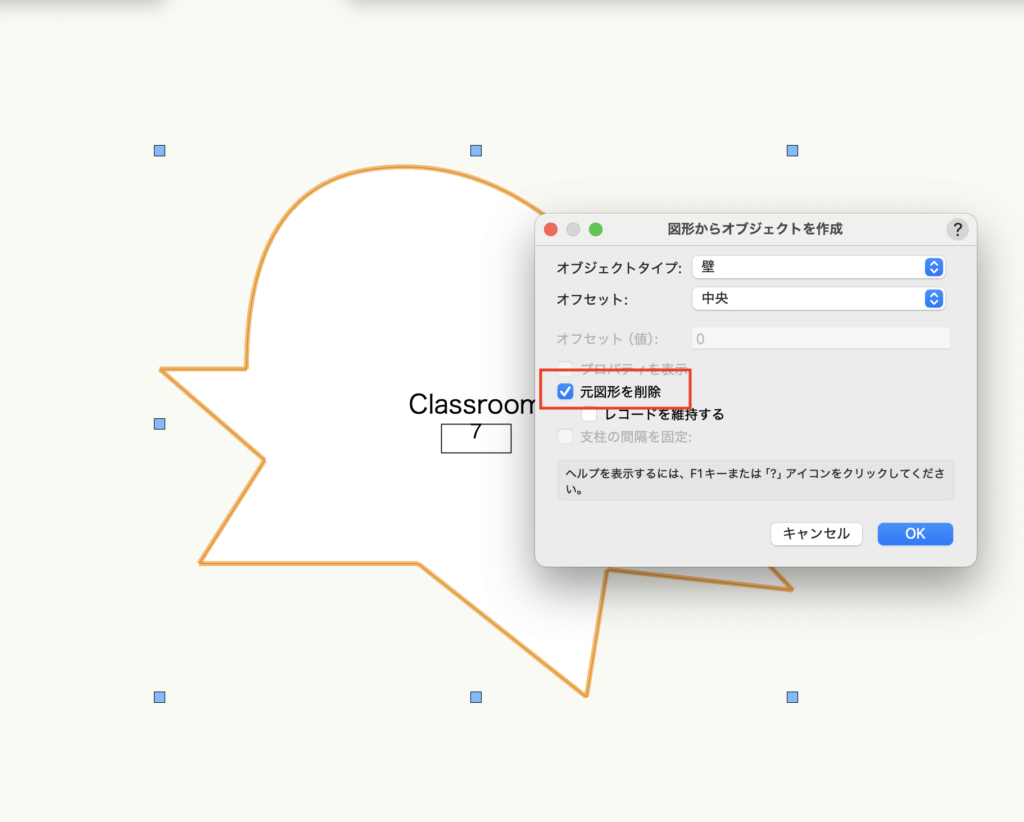The image size is (1024, 822).
Task: Click the top-left selection handle
Action: [x=159, y=151]
